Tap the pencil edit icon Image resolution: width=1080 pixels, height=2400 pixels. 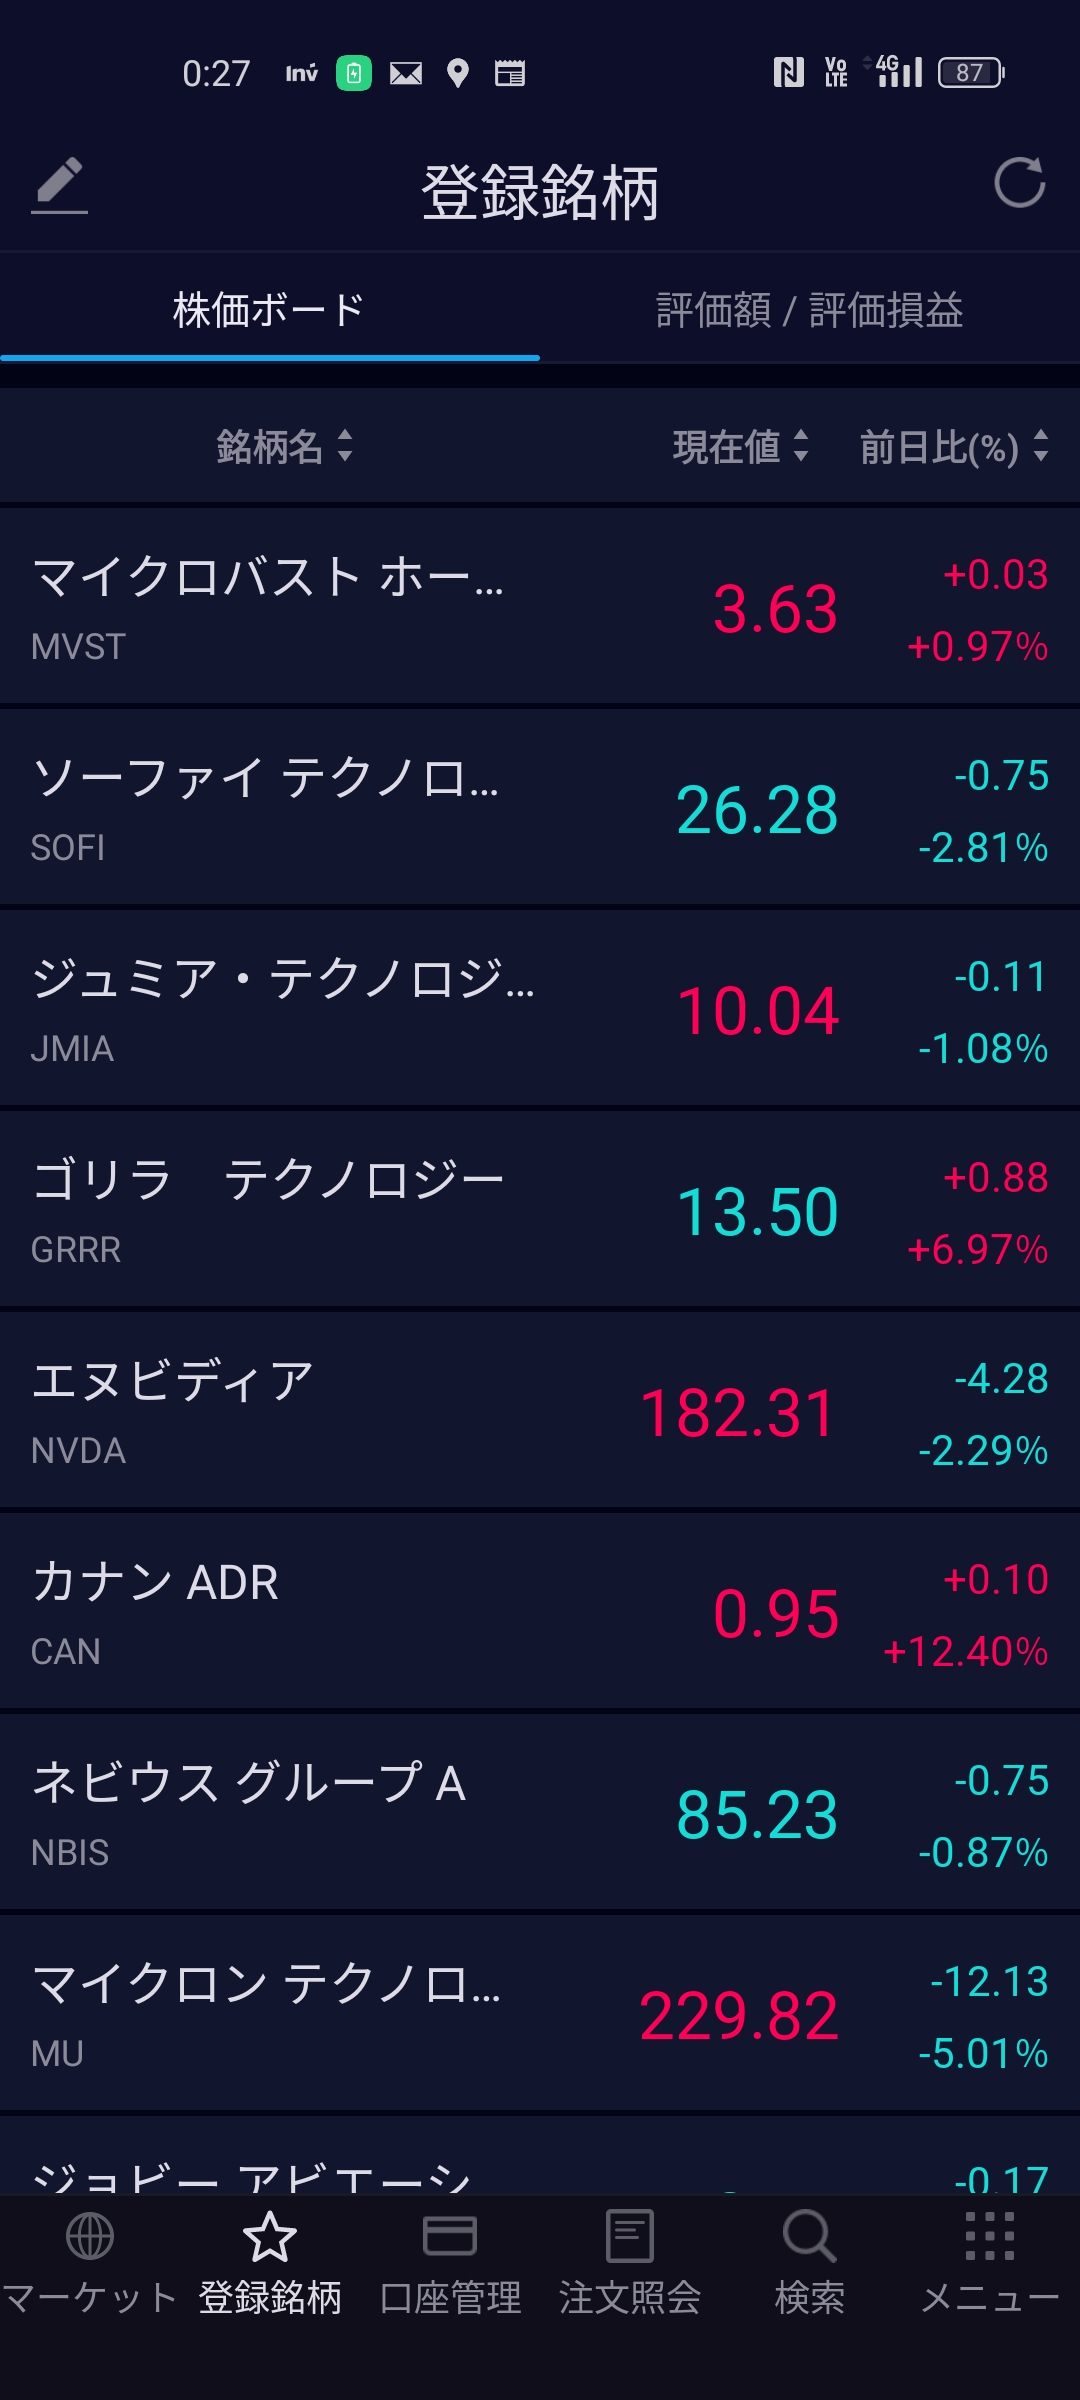pyautogui.click(x=59, y=184)
